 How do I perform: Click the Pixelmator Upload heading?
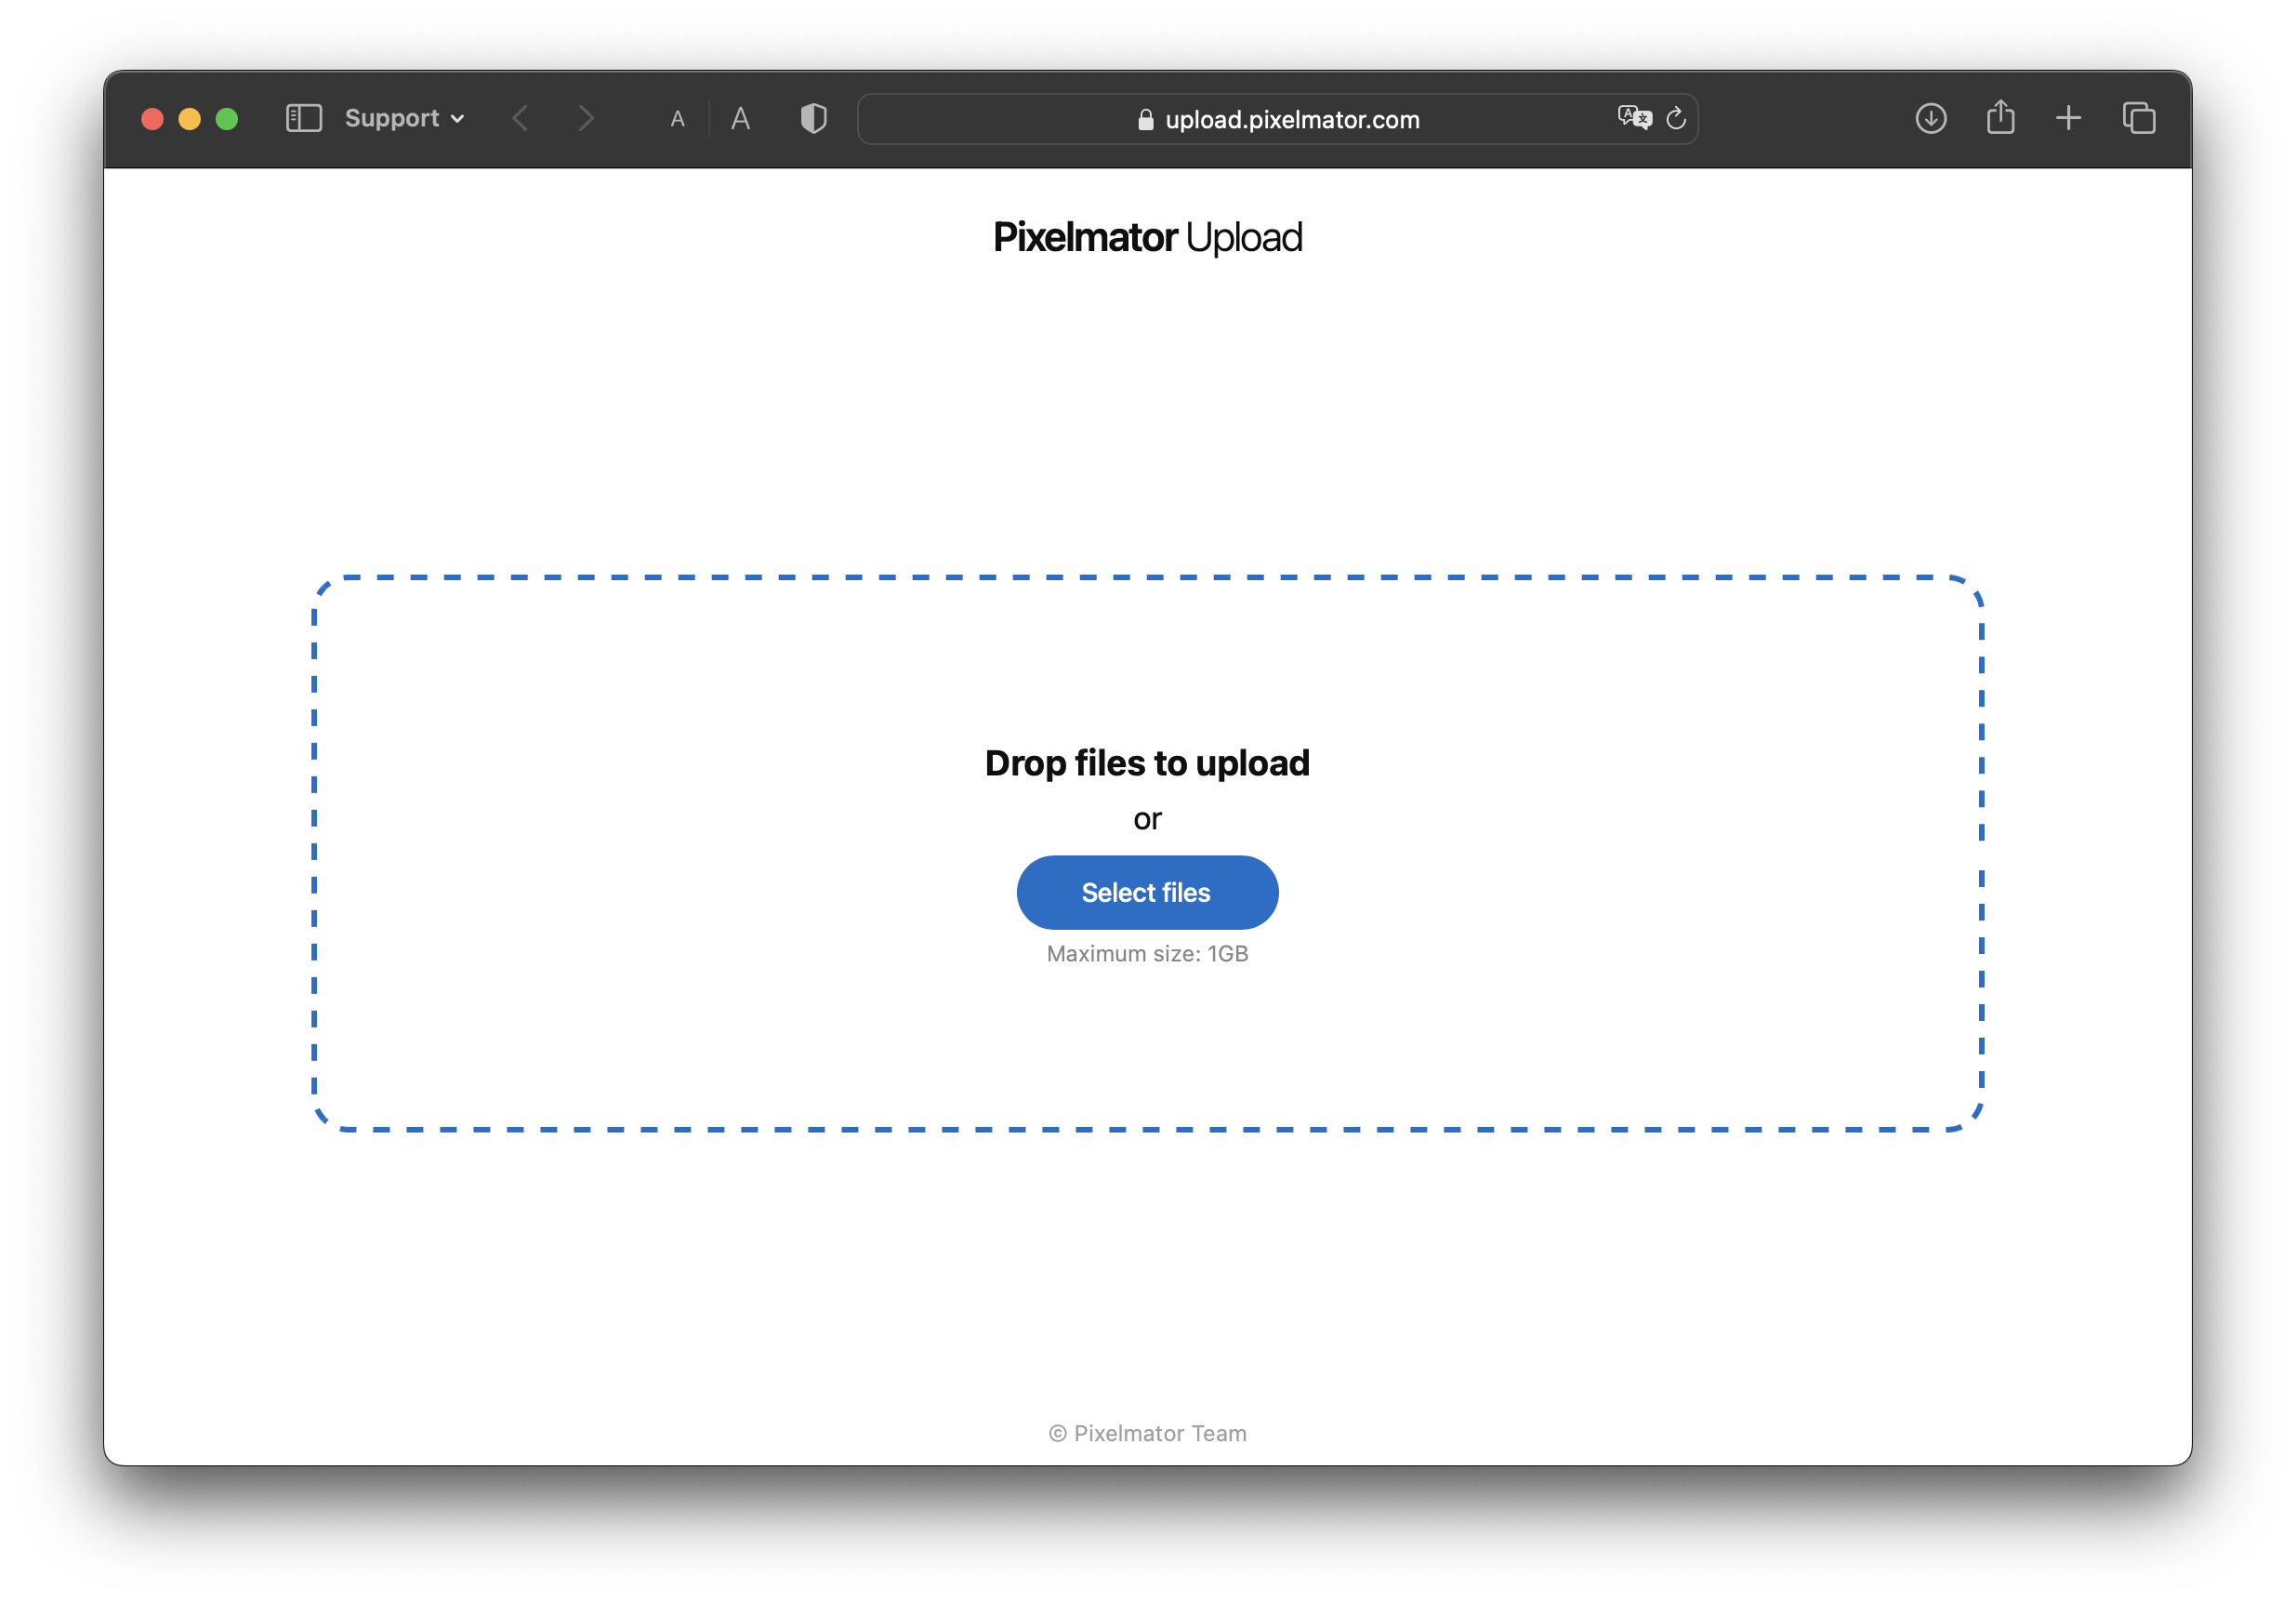pos(1147,238)
